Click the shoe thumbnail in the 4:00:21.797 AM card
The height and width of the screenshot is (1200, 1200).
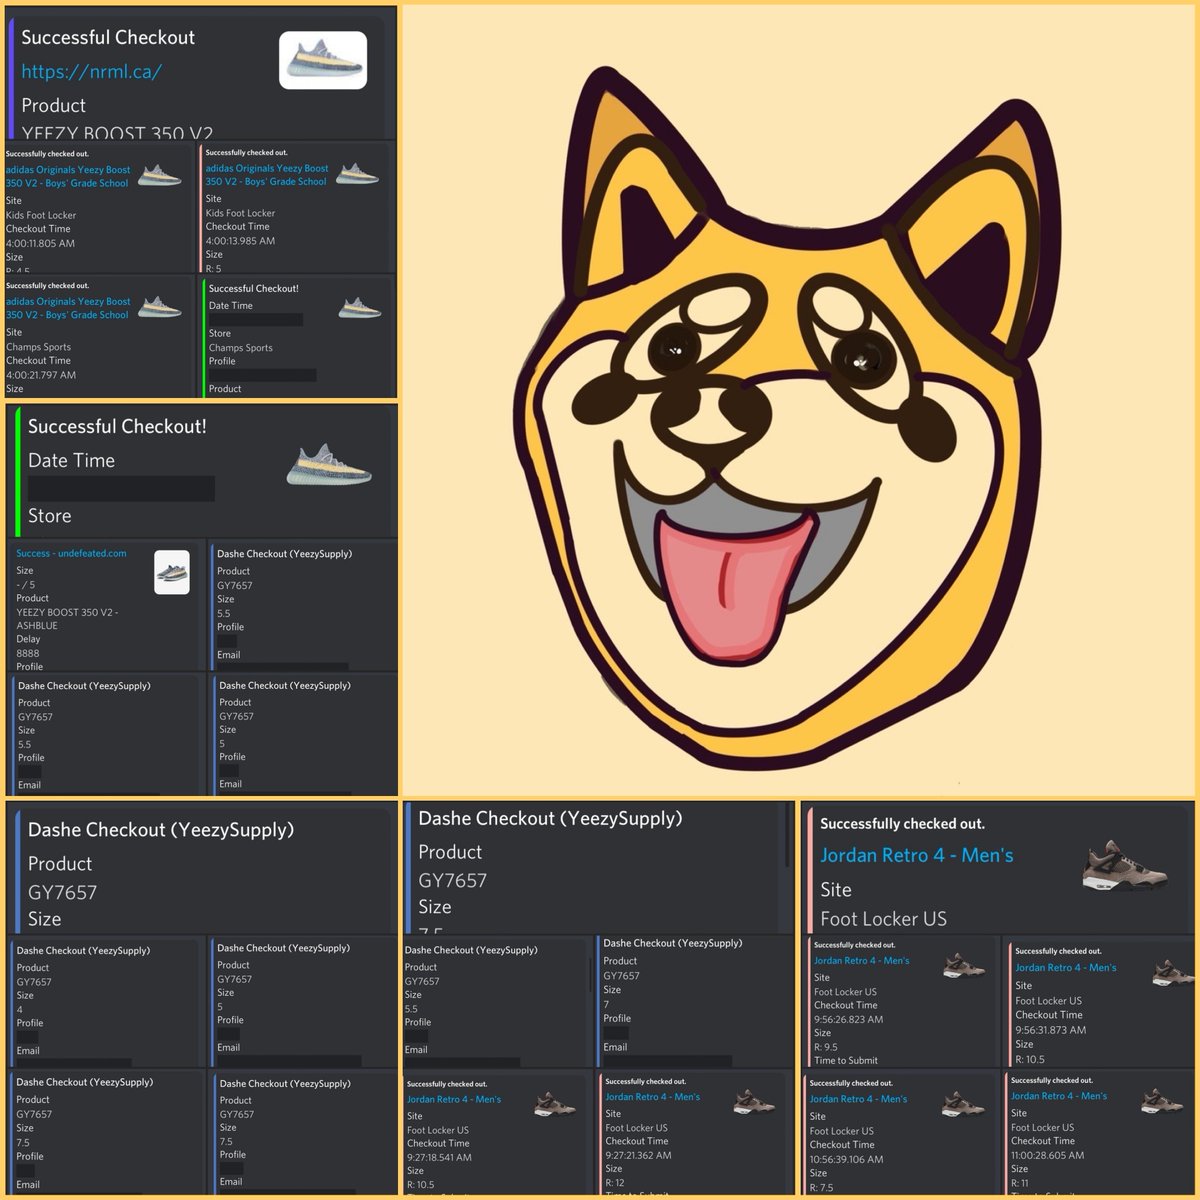(160, 307)
